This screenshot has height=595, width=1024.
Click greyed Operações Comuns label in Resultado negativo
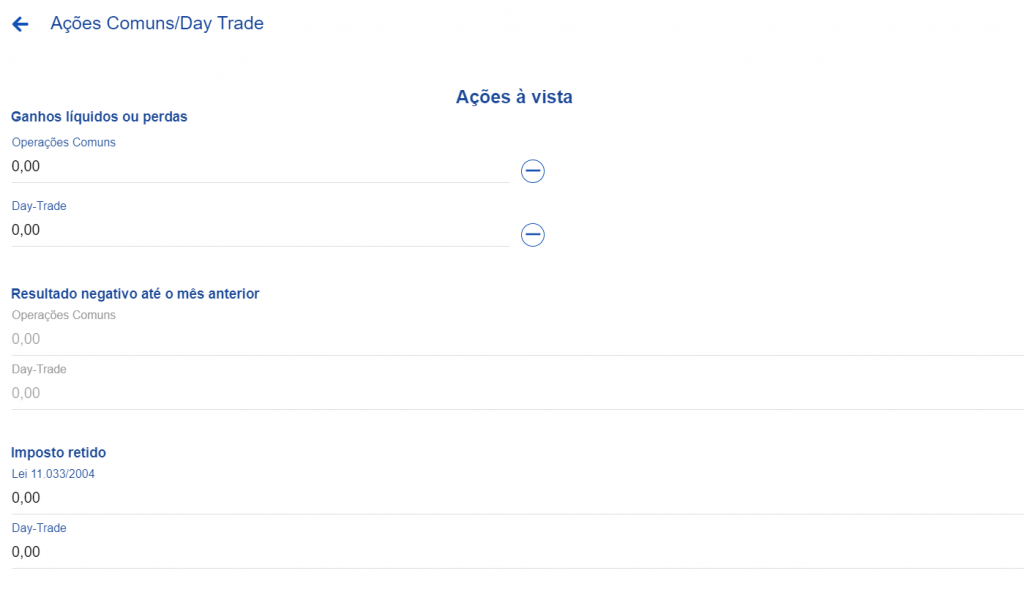point(63,315)
